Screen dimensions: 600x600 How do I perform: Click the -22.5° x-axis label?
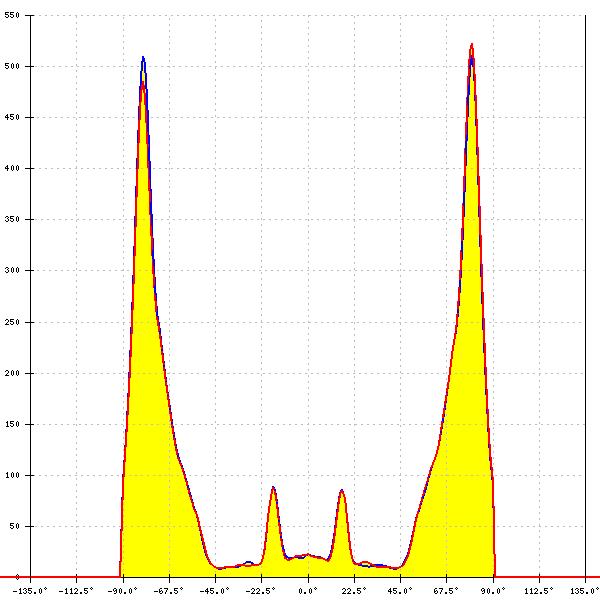click(x=261, y=591)
